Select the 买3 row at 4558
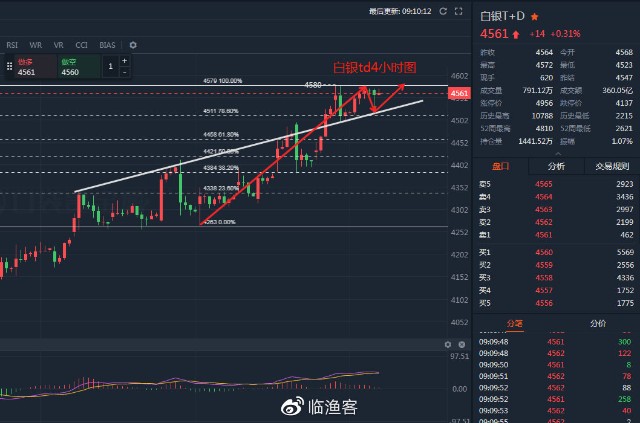 pyautogui.click(x=556, y=278)
